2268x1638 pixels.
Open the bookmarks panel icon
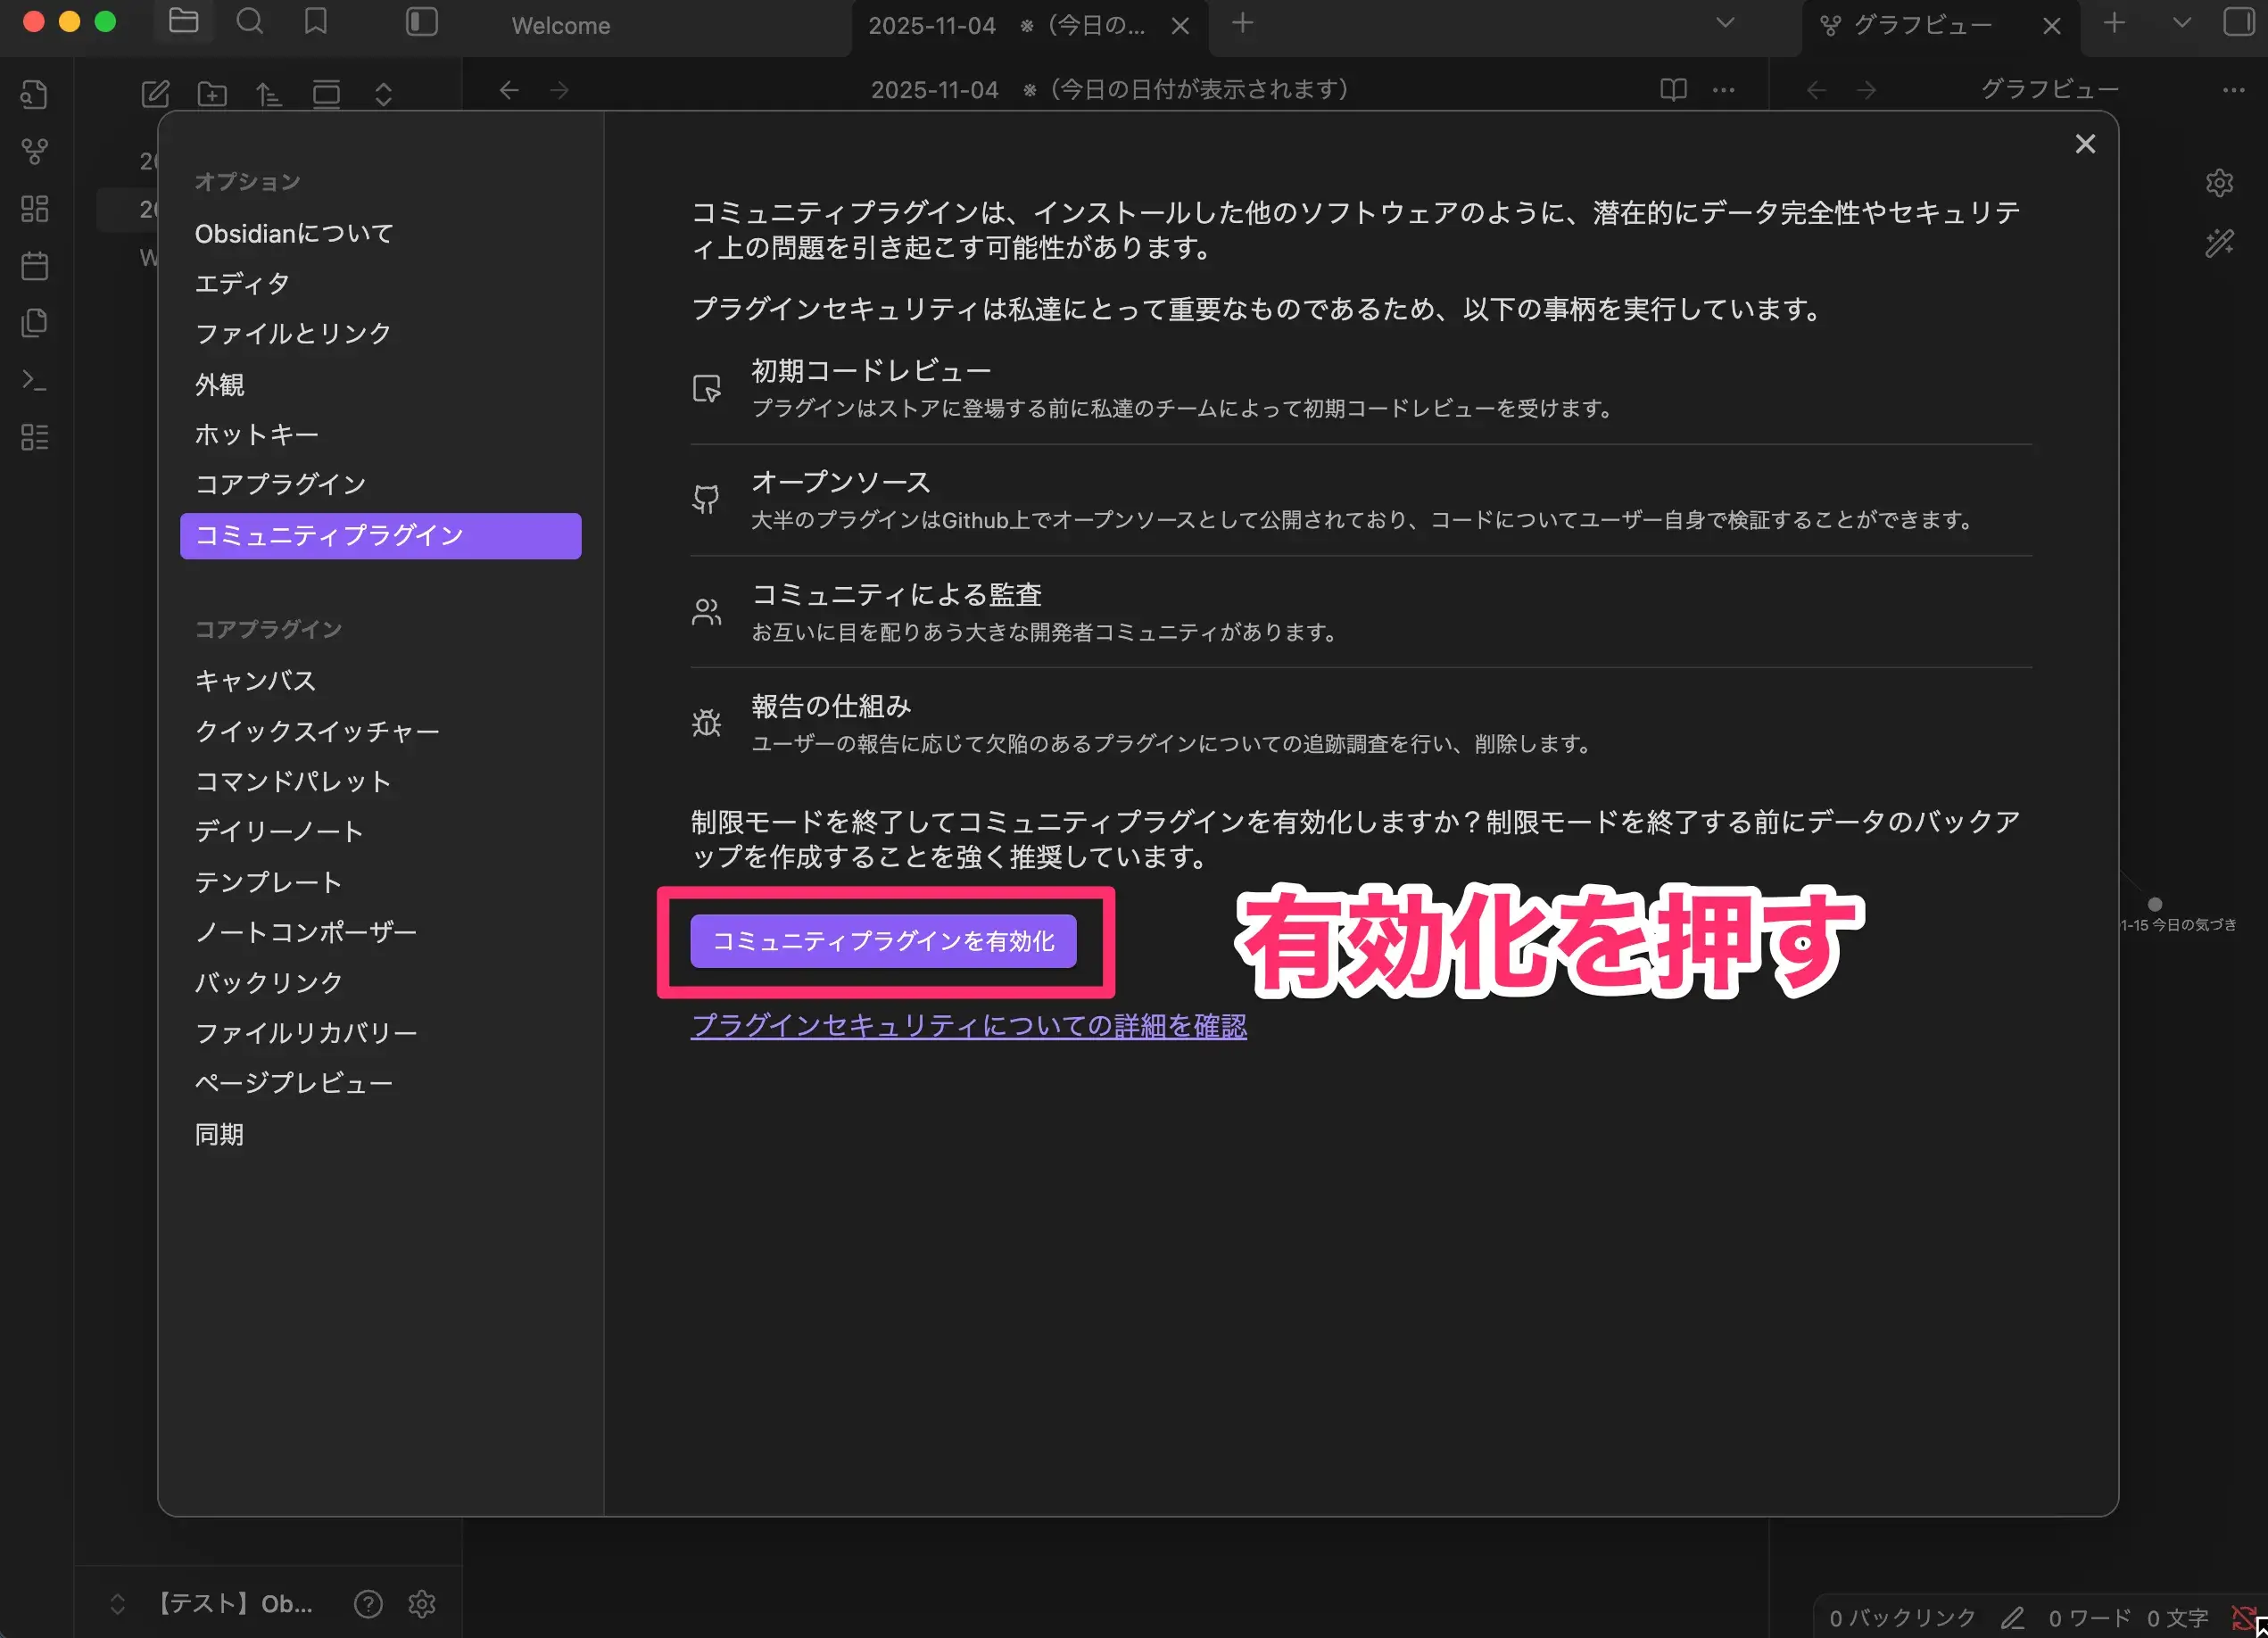(316, 22)
